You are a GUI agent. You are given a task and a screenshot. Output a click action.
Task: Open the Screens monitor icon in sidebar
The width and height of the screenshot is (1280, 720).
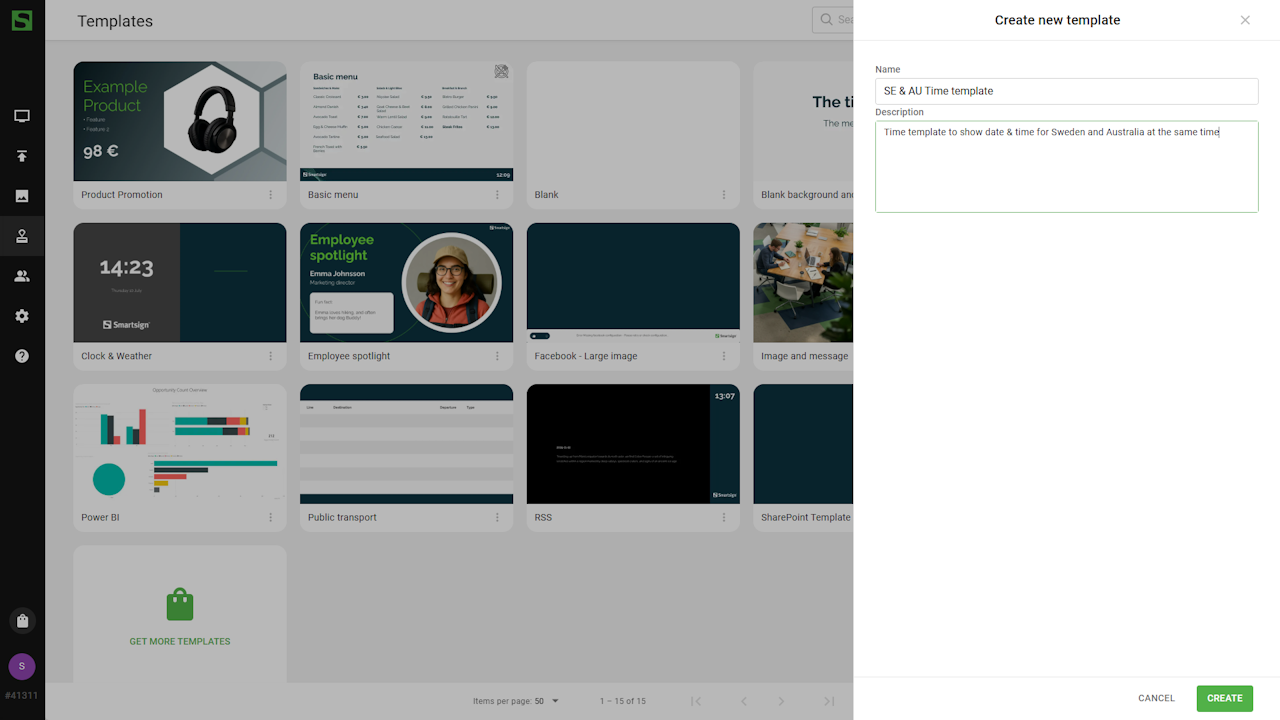click(22, 116)
